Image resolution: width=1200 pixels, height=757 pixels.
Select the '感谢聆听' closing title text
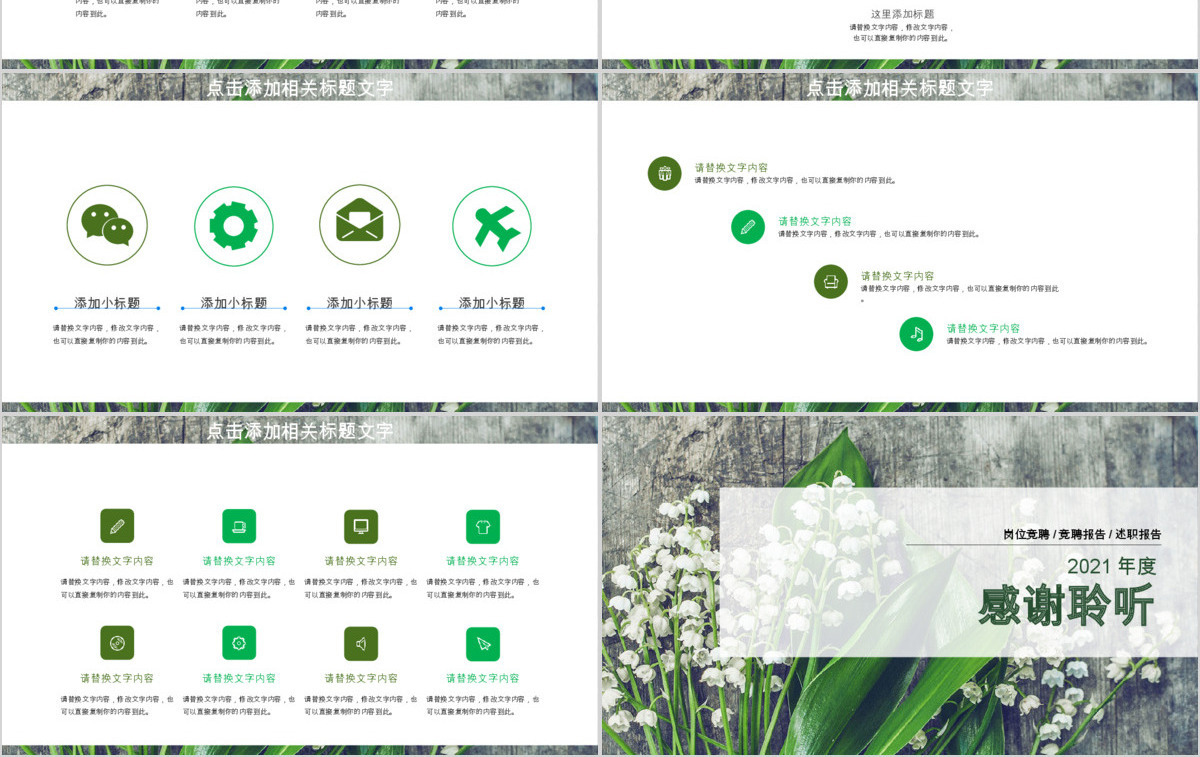pos(1066,607)
